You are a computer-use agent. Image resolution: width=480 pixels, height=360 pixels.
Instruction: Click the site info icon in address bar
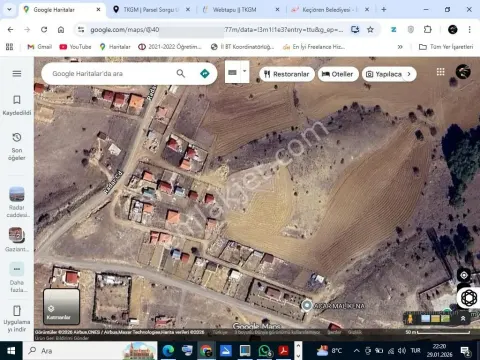click(81, 30)
